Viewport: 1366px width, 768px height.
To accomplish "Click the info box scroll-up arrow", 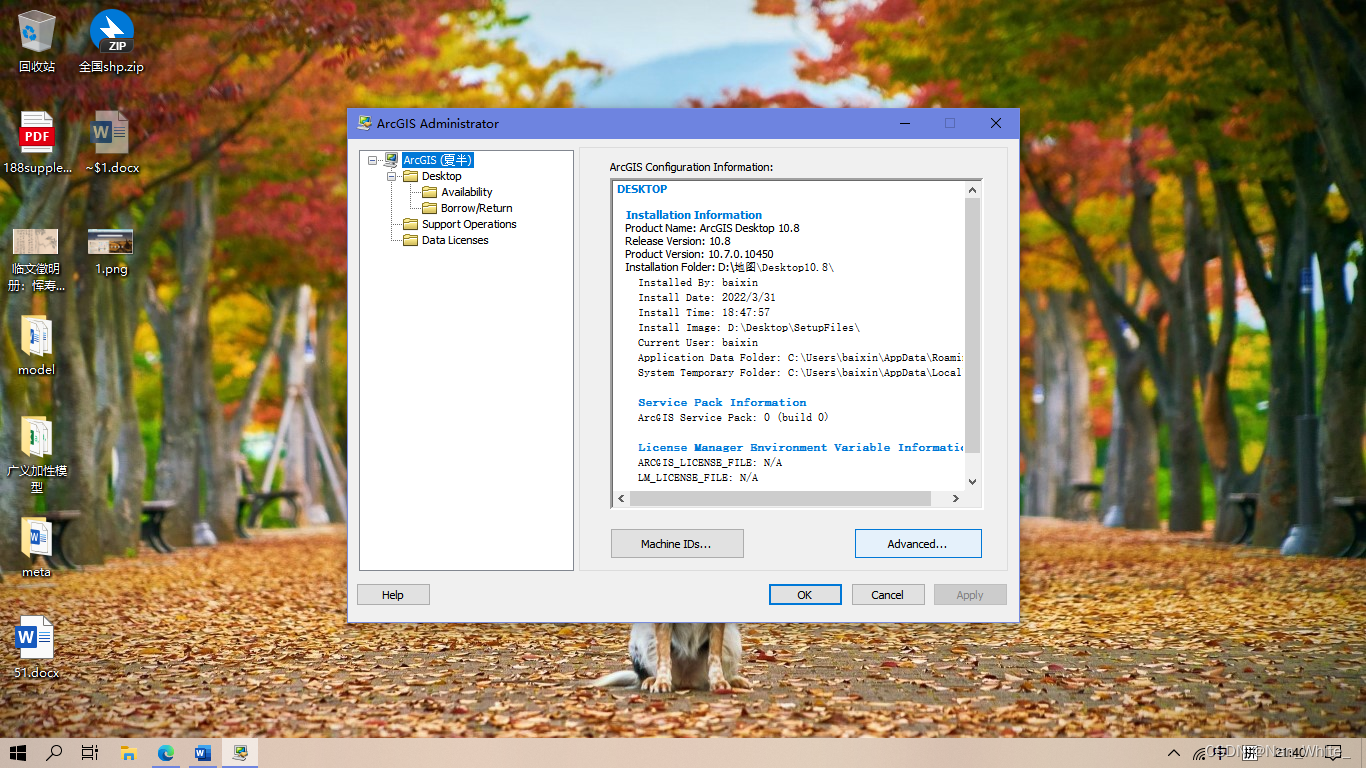I will [x=972, y=190].
